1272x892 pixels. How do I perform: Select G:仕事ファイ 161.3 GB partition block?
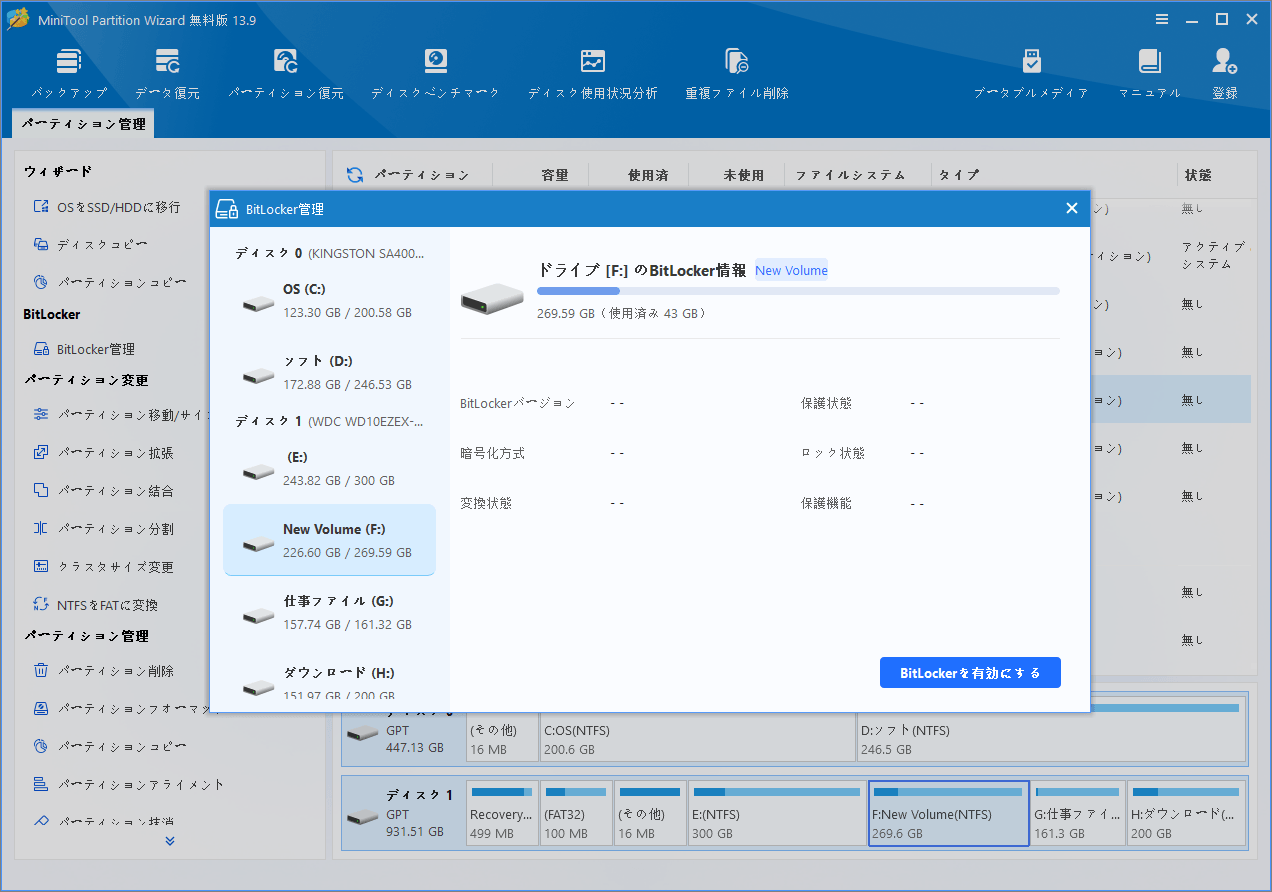1078,813
